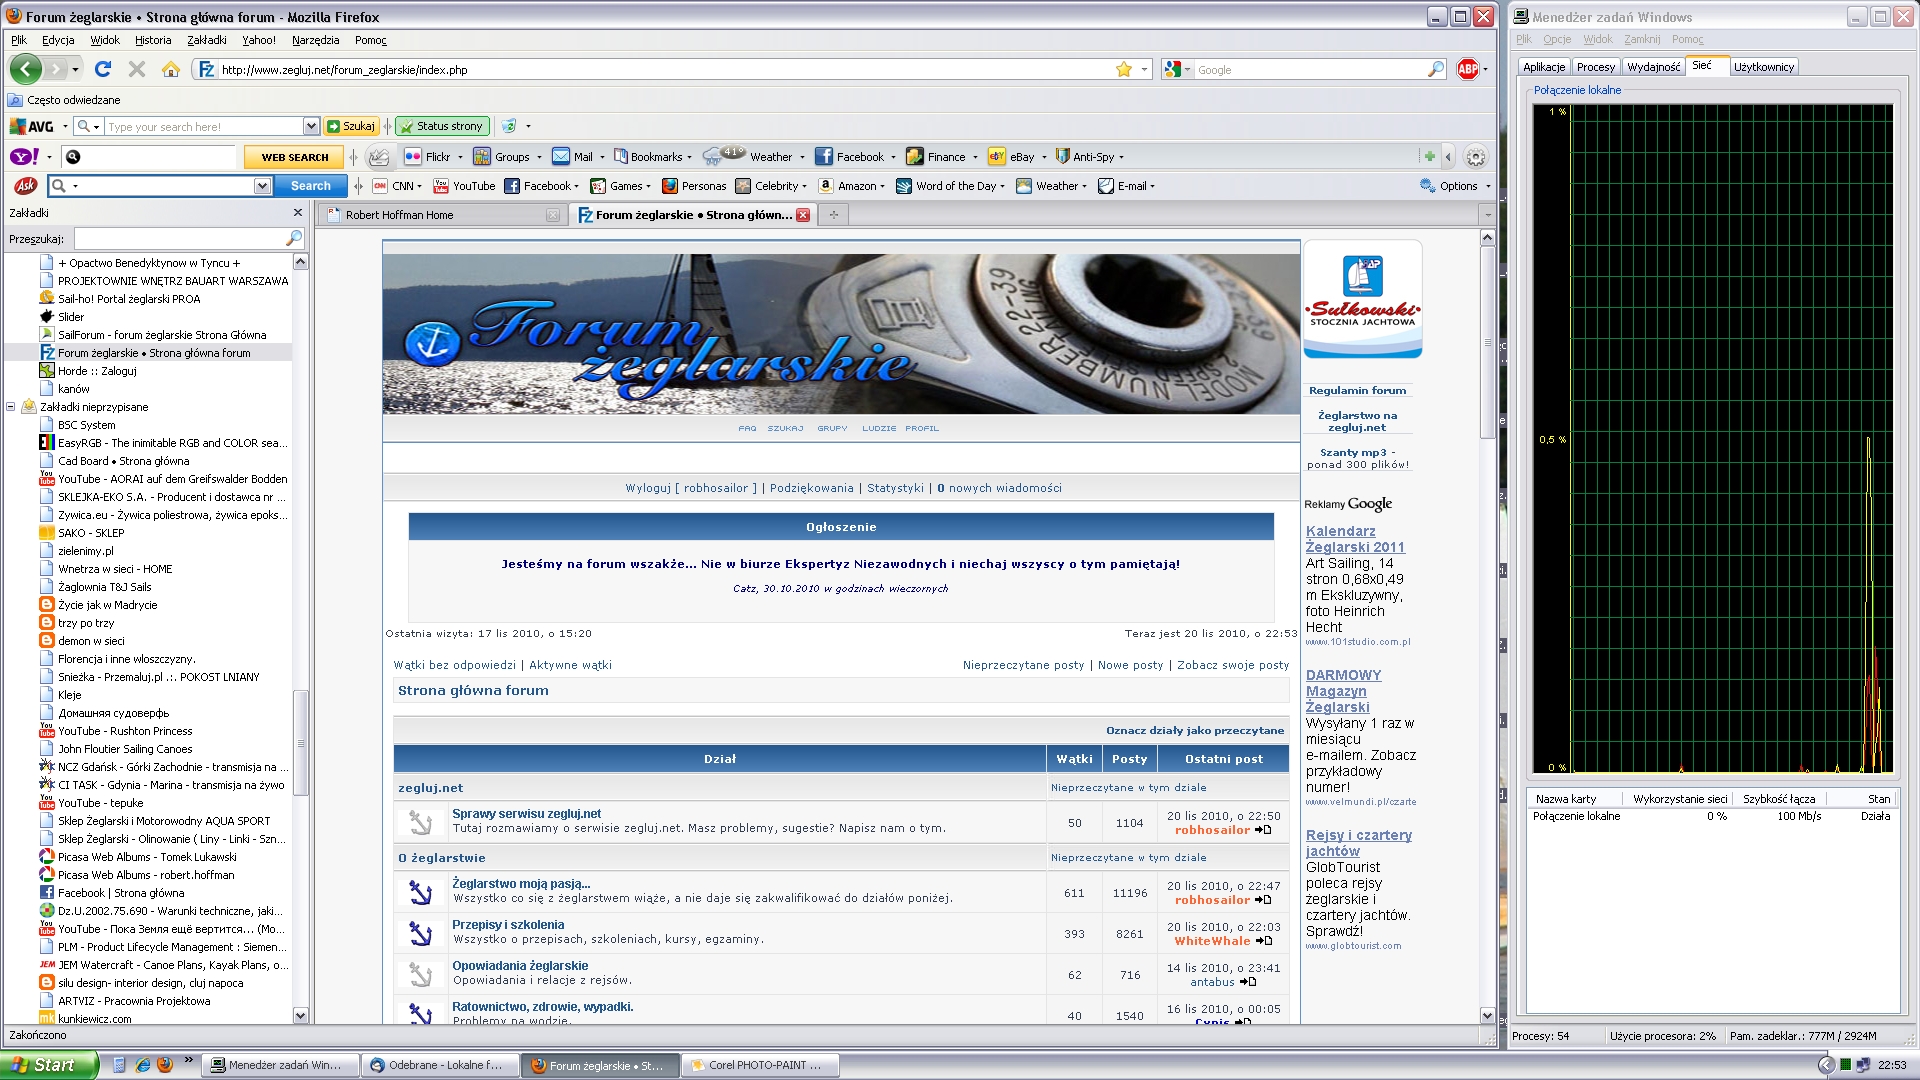Screen dimensions: 1920x1080
Task: Open the Regulamin forum link
Action: pyautogui.click(x=1357, y=391)
